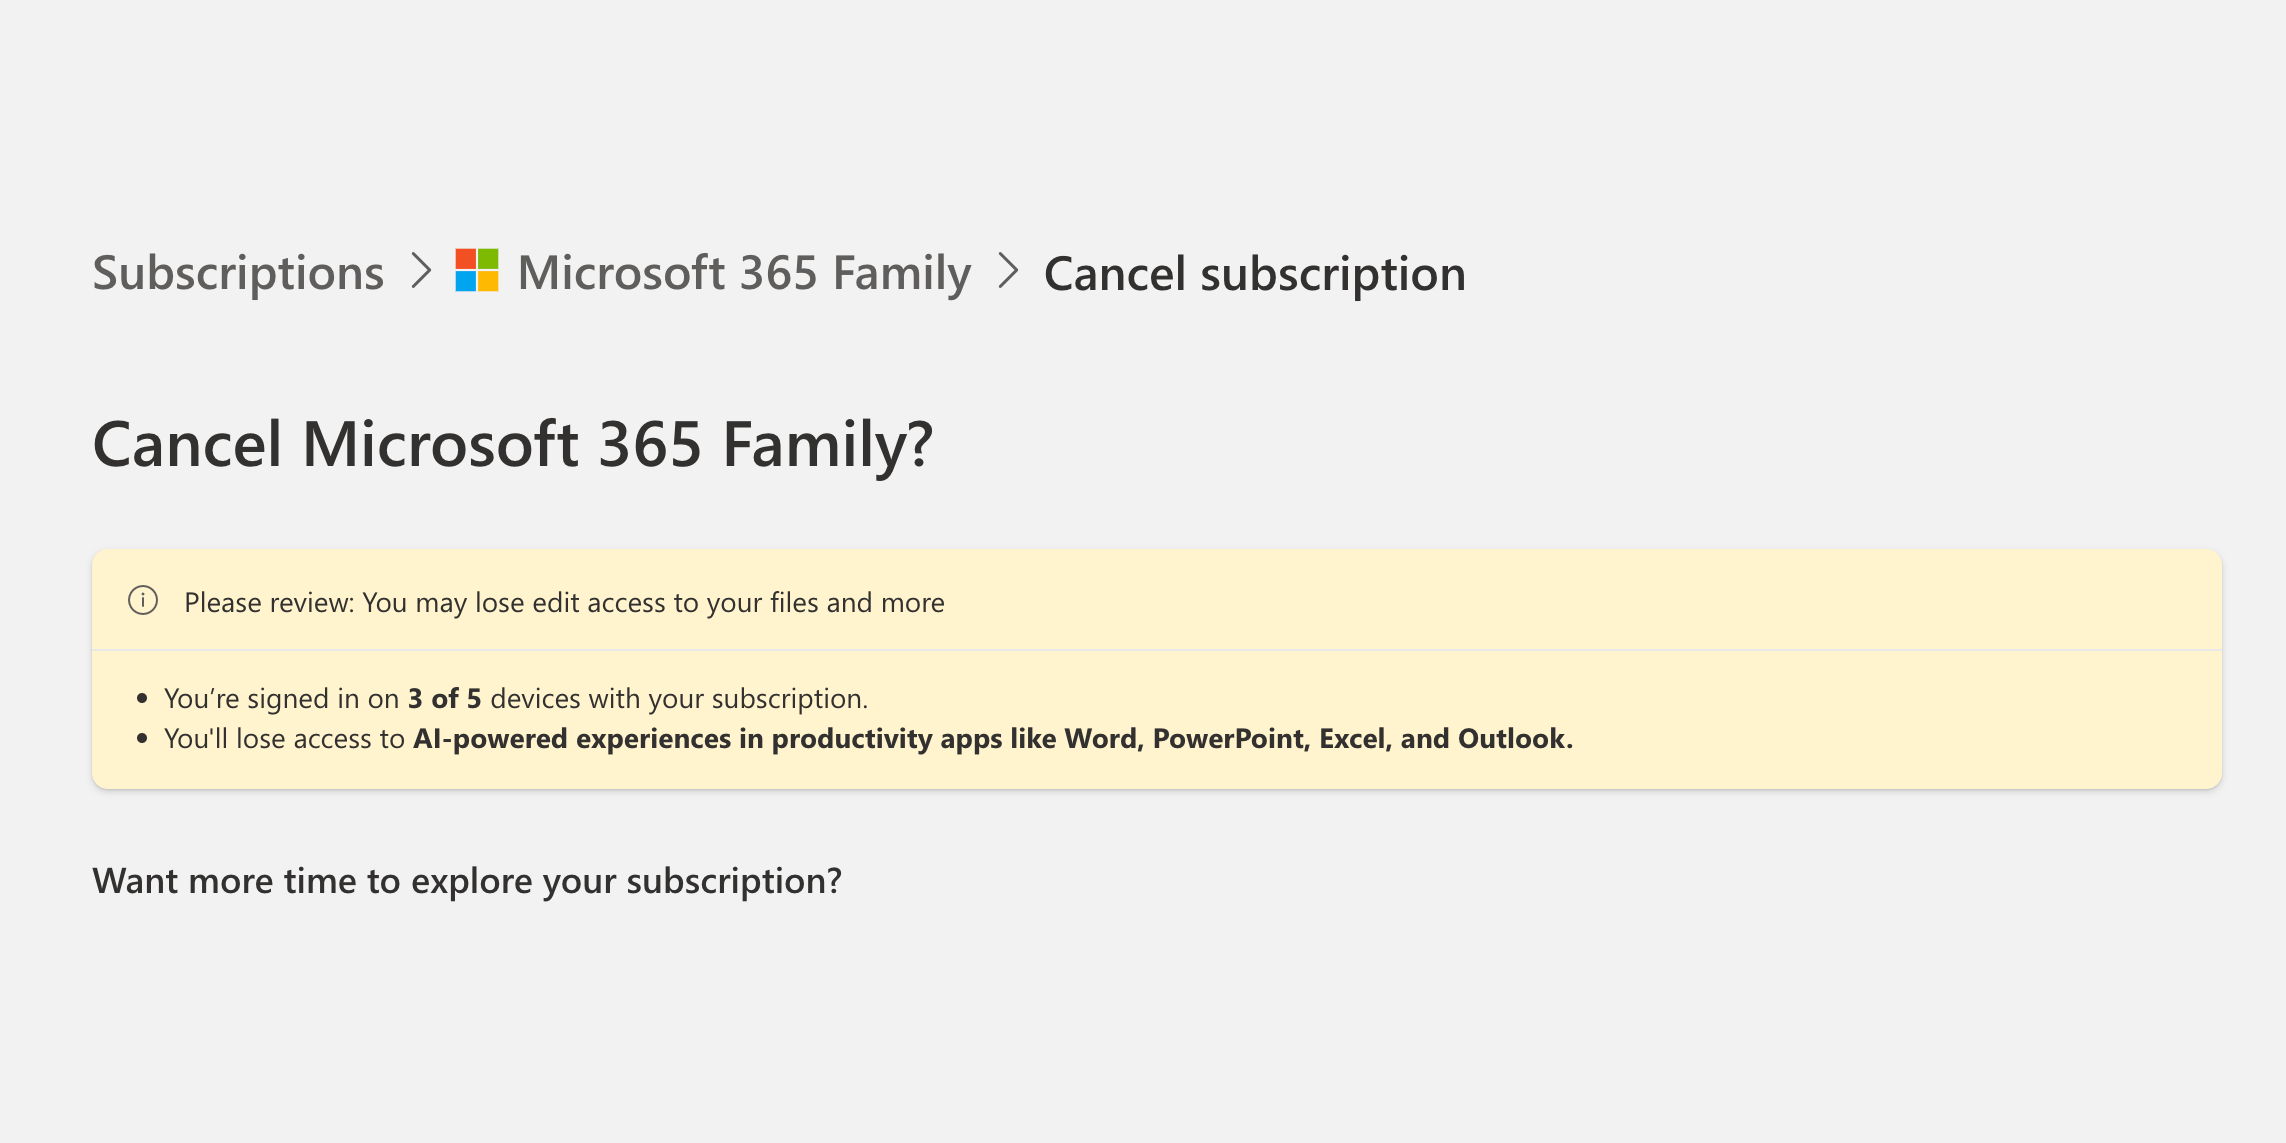Click the Microsoft logo in the breadcrumb trail

478,271
